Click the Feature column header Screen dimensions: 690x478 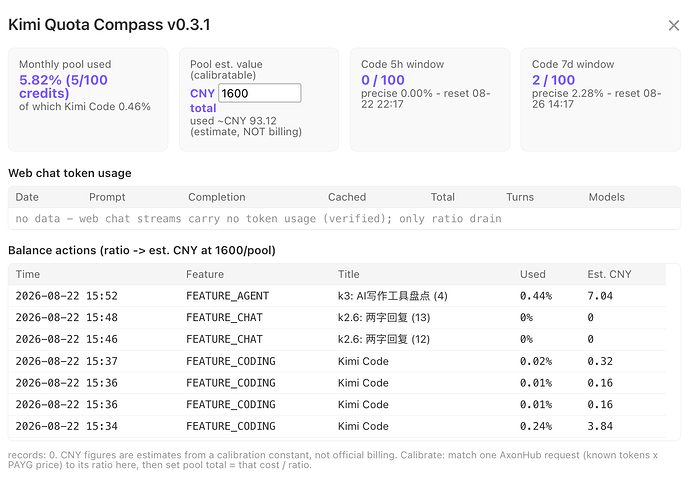tap(205, 274)
